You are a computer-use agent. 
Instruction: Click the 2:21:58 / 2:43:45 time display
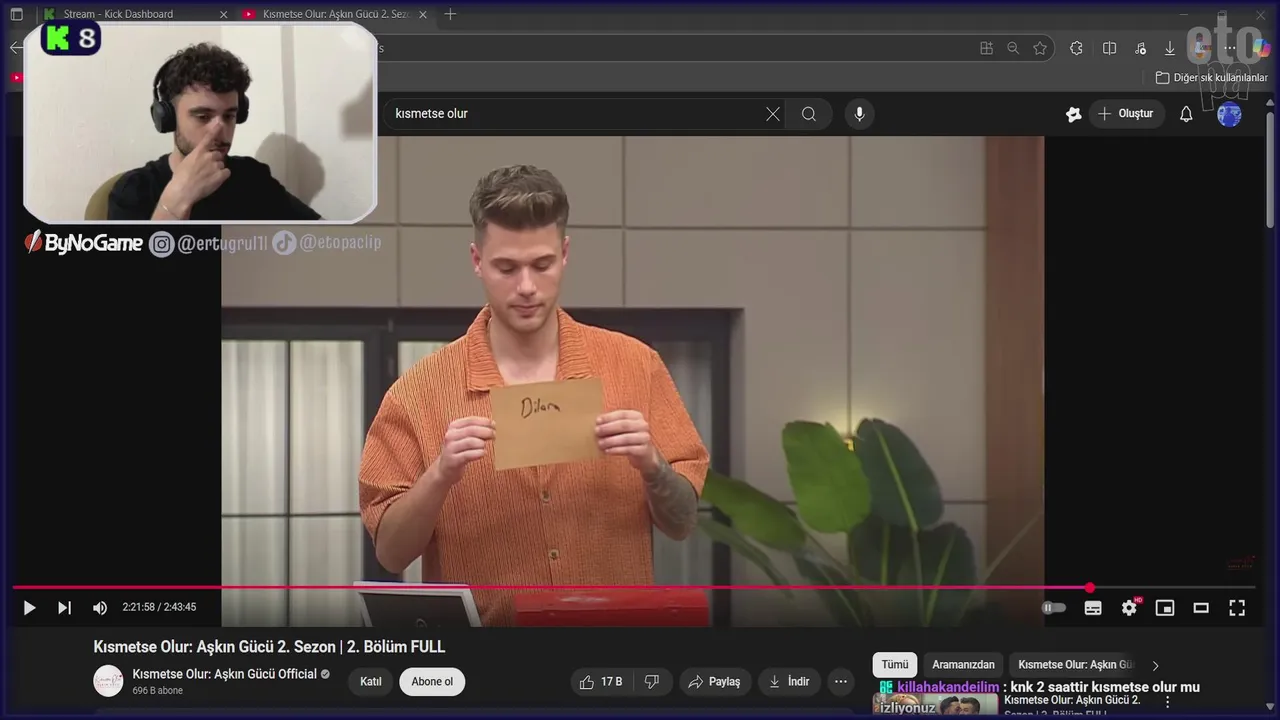click(x=159, y=607)
